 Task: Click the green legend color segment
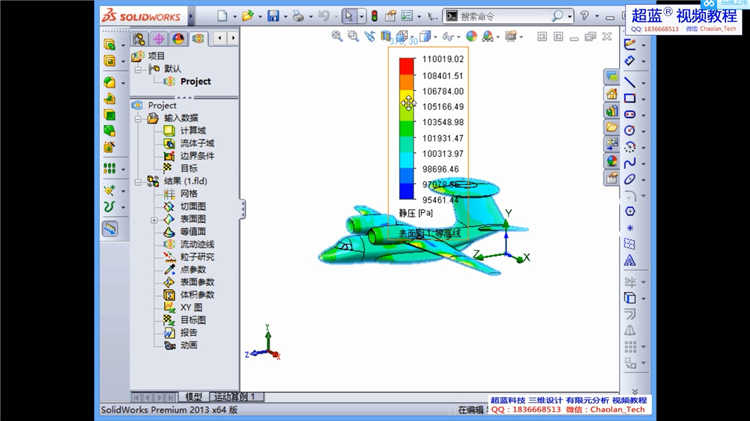point(407,129)
